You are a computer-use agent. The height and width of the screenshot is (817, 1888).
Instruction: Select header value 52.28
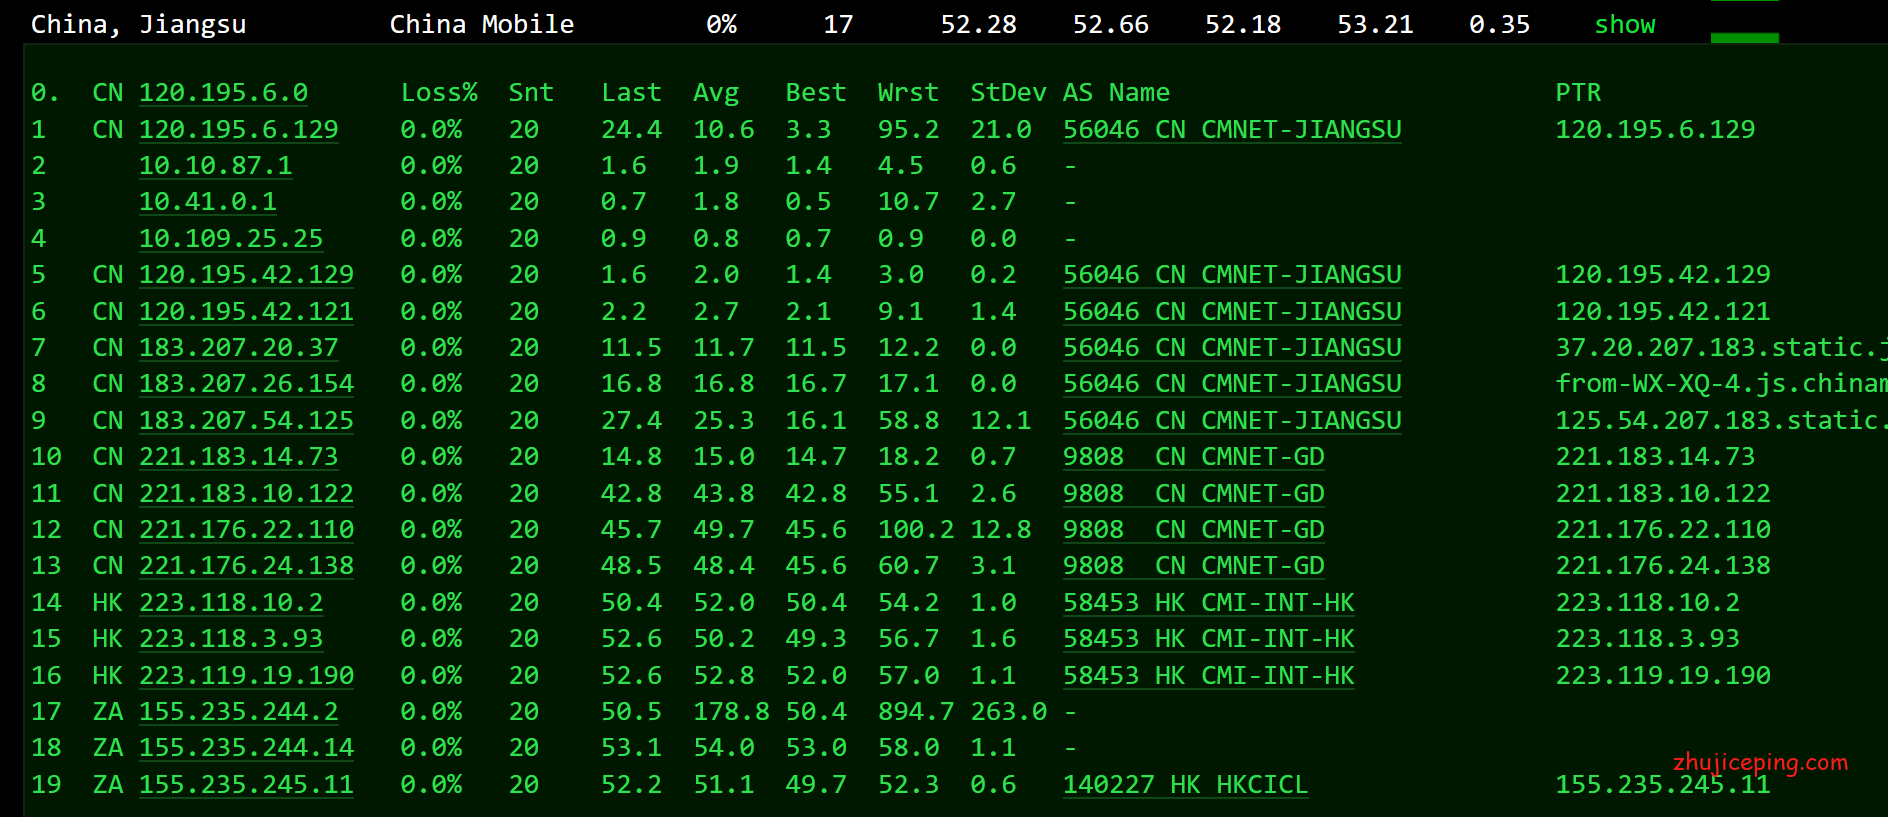click(978, 25)
